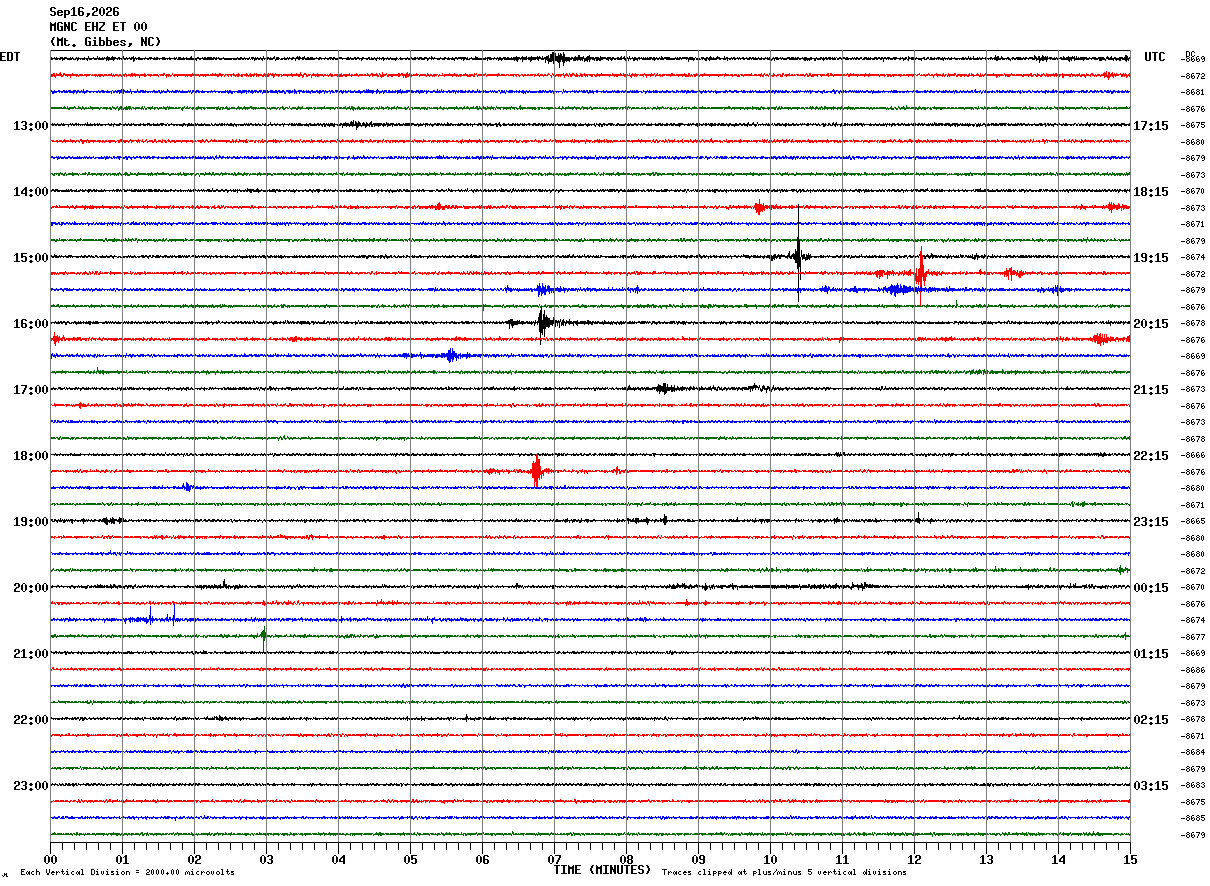Select the red burst on the 18:00 row

click(536, 470)
